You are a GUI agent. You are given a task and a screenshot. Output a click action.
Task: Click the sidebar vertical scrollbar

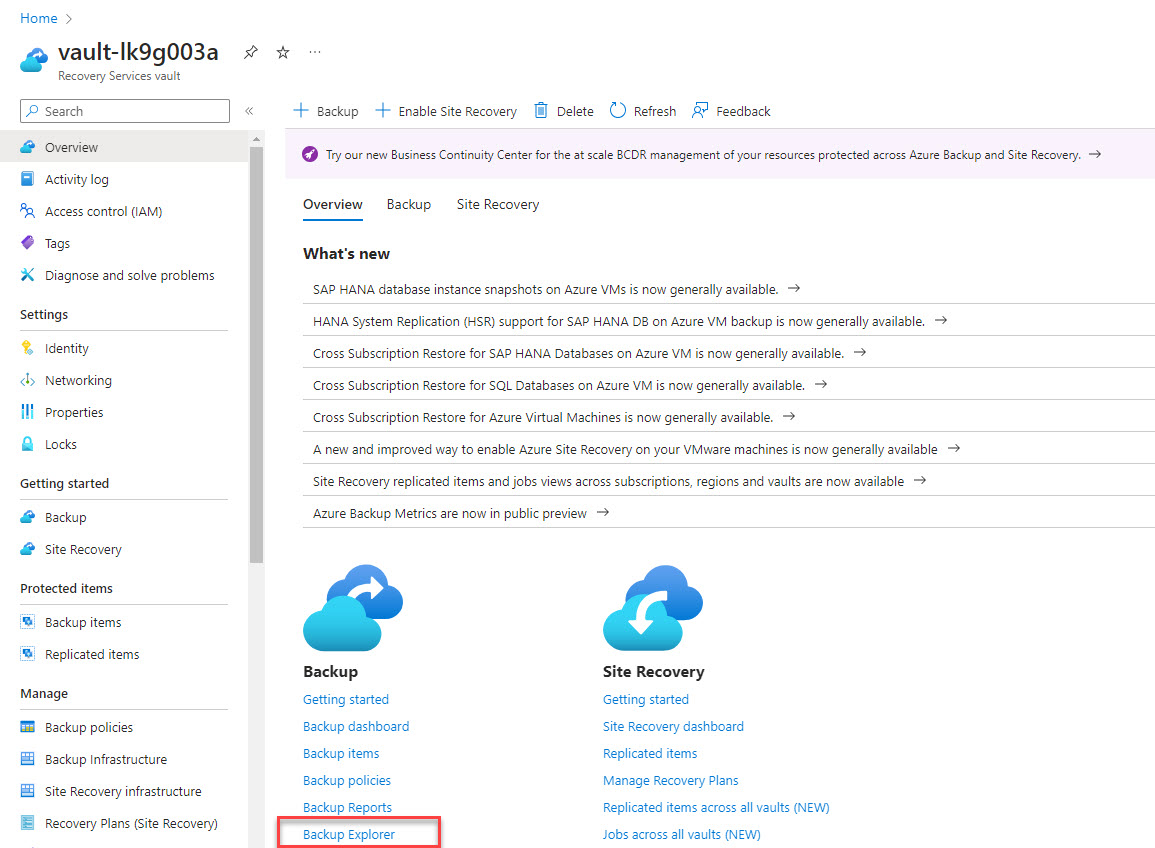[256, 350]
